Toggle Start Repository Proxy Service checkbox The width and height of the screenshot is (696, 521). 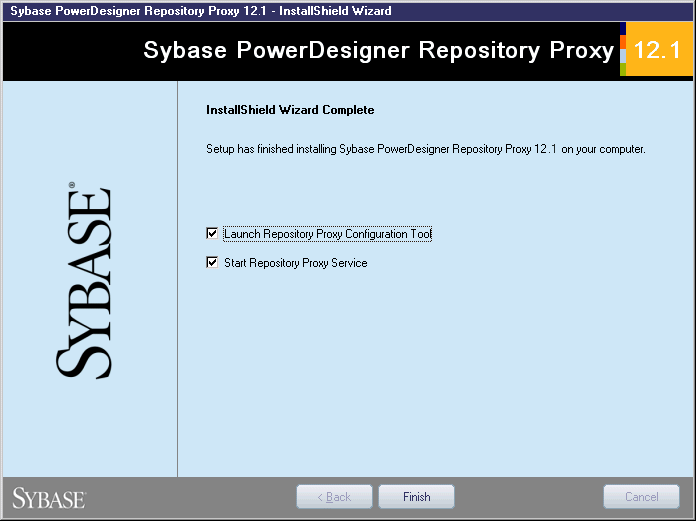[x=212, y=263]
